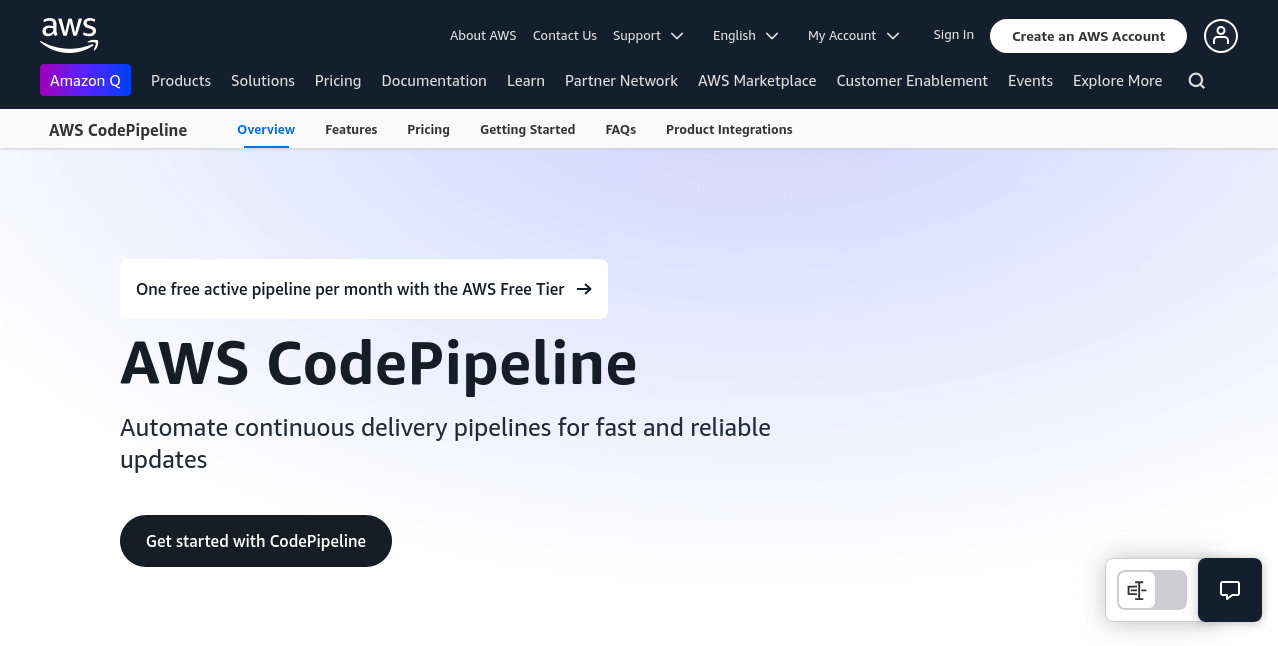Viewport: 1278px width, 646px height.
Task: Click Get started with CodePipeline button
Action: (256, 541)
